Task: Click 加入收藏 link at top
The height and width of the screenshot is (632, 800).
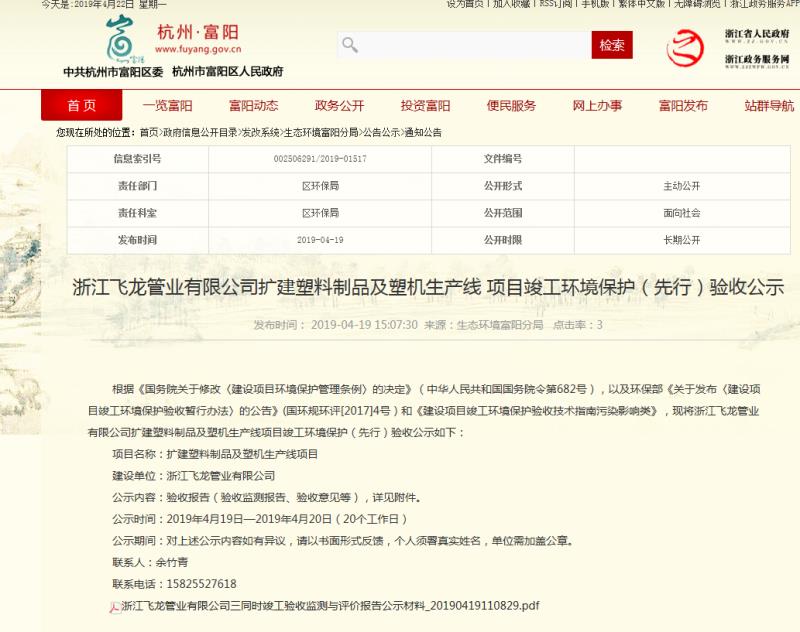Action: pos(511,4)
